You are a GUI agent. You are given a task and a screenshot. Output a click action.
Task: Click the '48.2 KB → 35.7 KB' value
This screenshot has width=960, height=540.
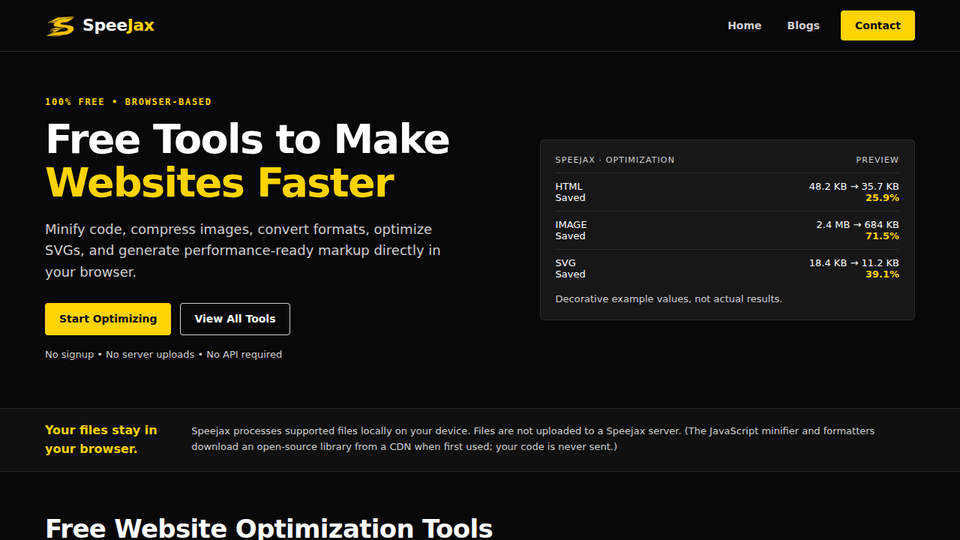(x=853, y=187)
